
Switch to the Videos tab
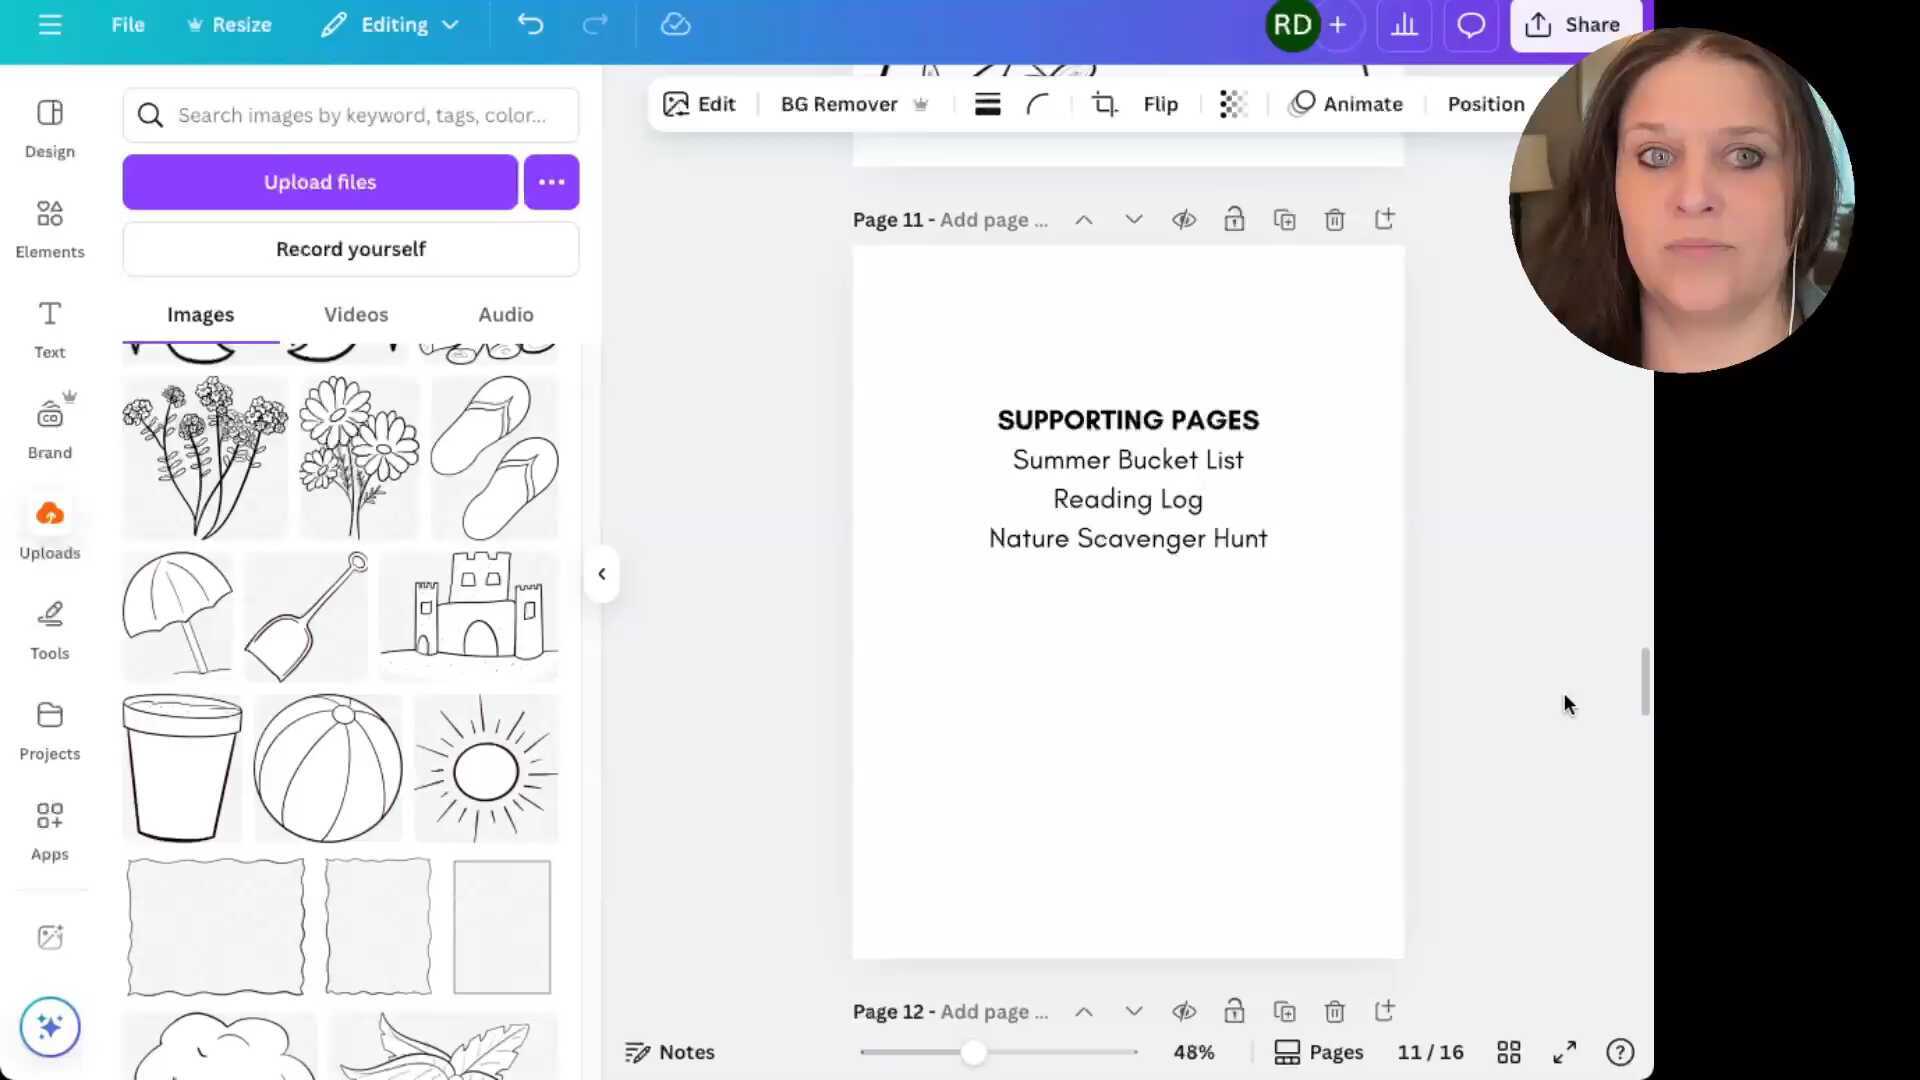pyautogui.click(x=355, y=314)
